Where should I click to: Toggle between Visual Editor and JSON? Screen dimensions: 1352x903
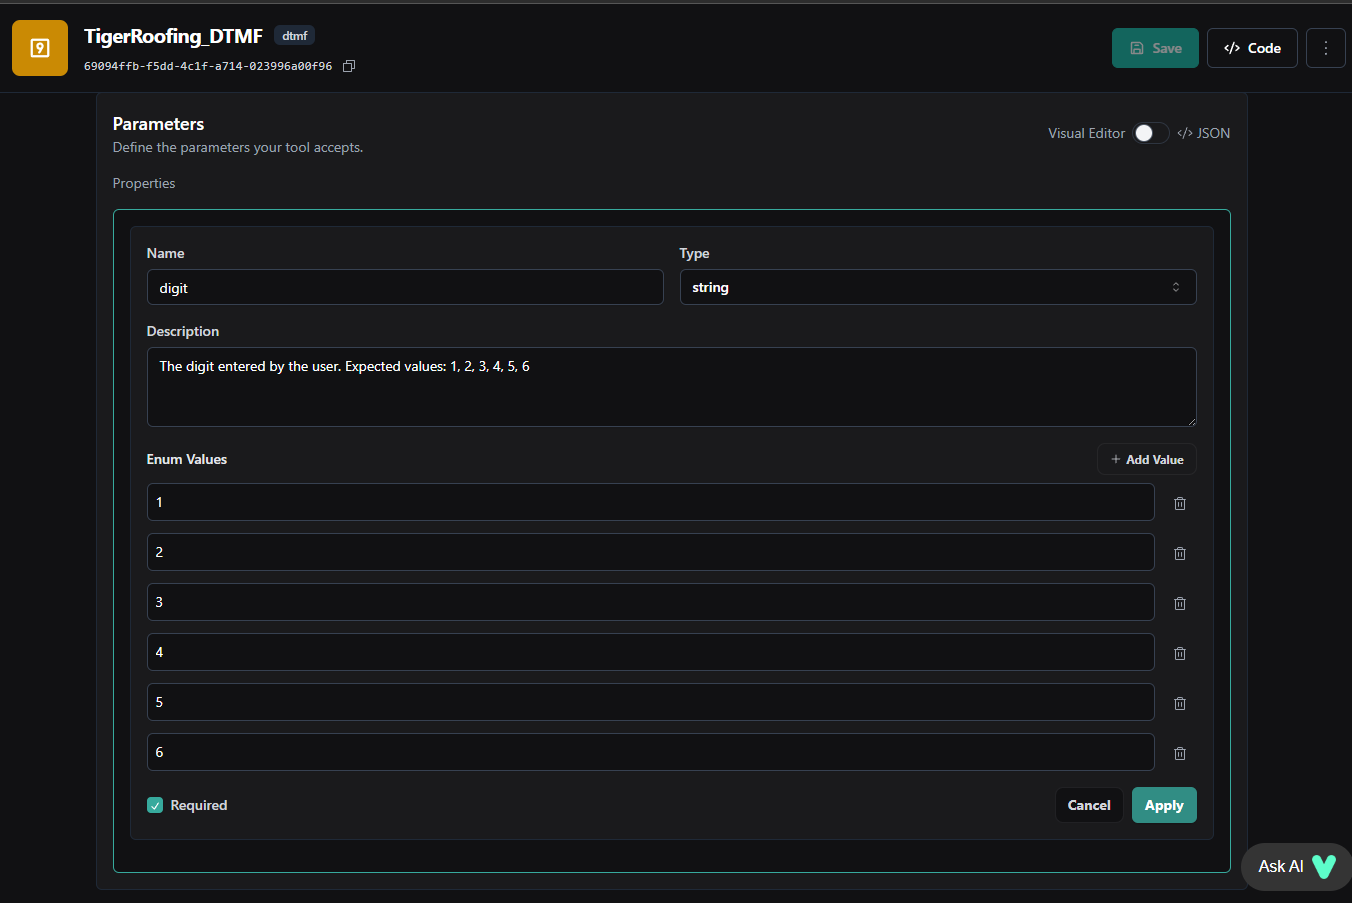coord(1151,133)
